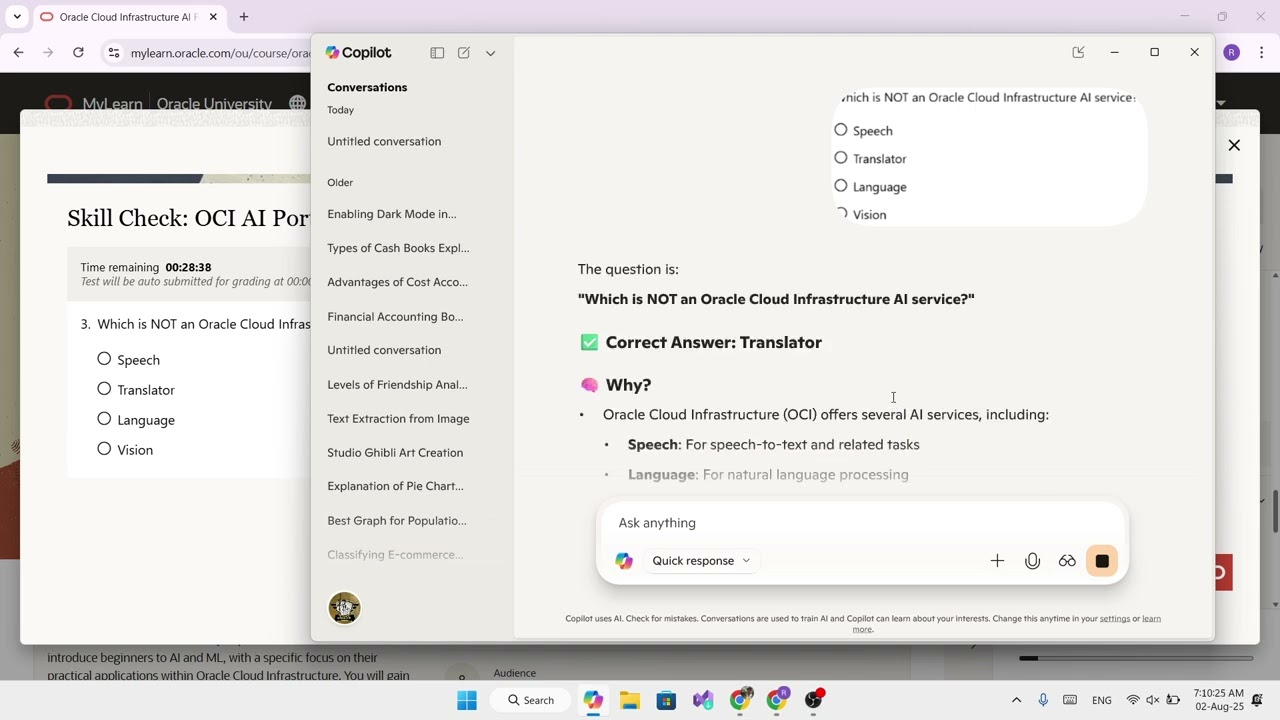
Task: Select the Vision radio button in the quiz
Action: tap(104, 449)
